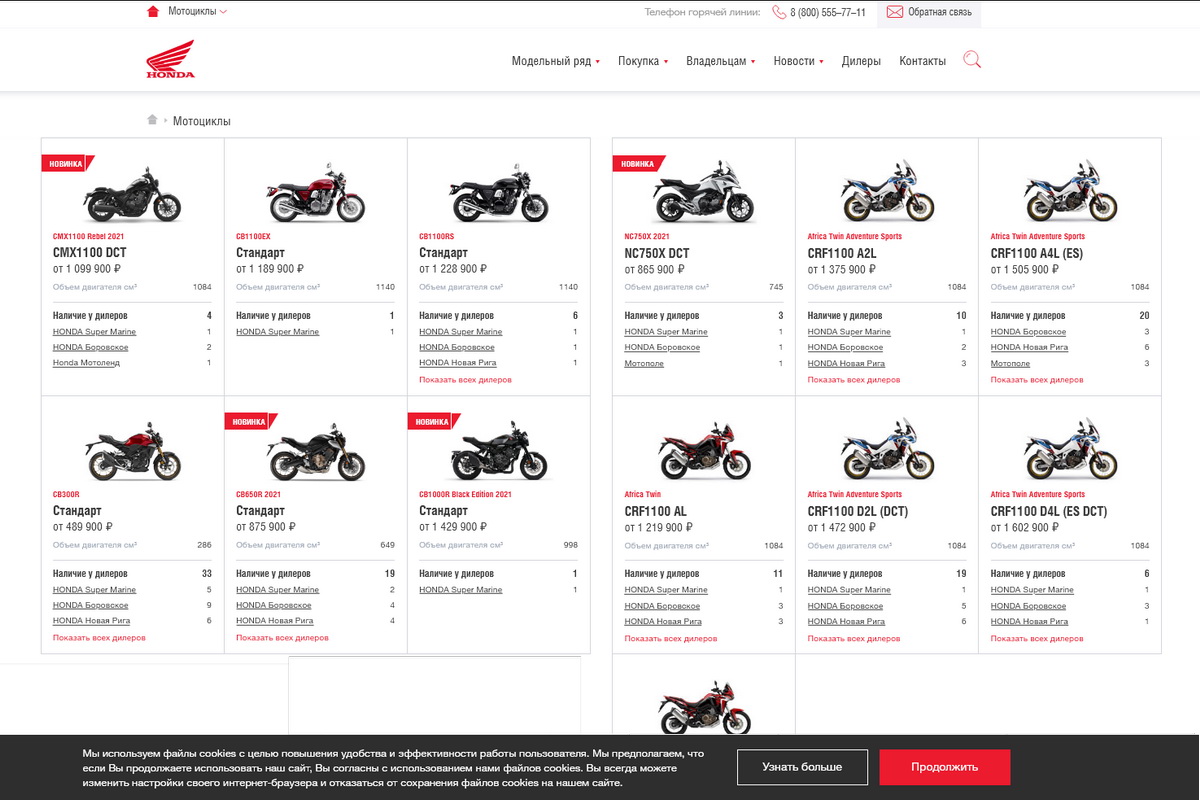Open the CB1100RS motorcycle image
The width and height of the screenshot is (1200, 800).
[498, 192]
